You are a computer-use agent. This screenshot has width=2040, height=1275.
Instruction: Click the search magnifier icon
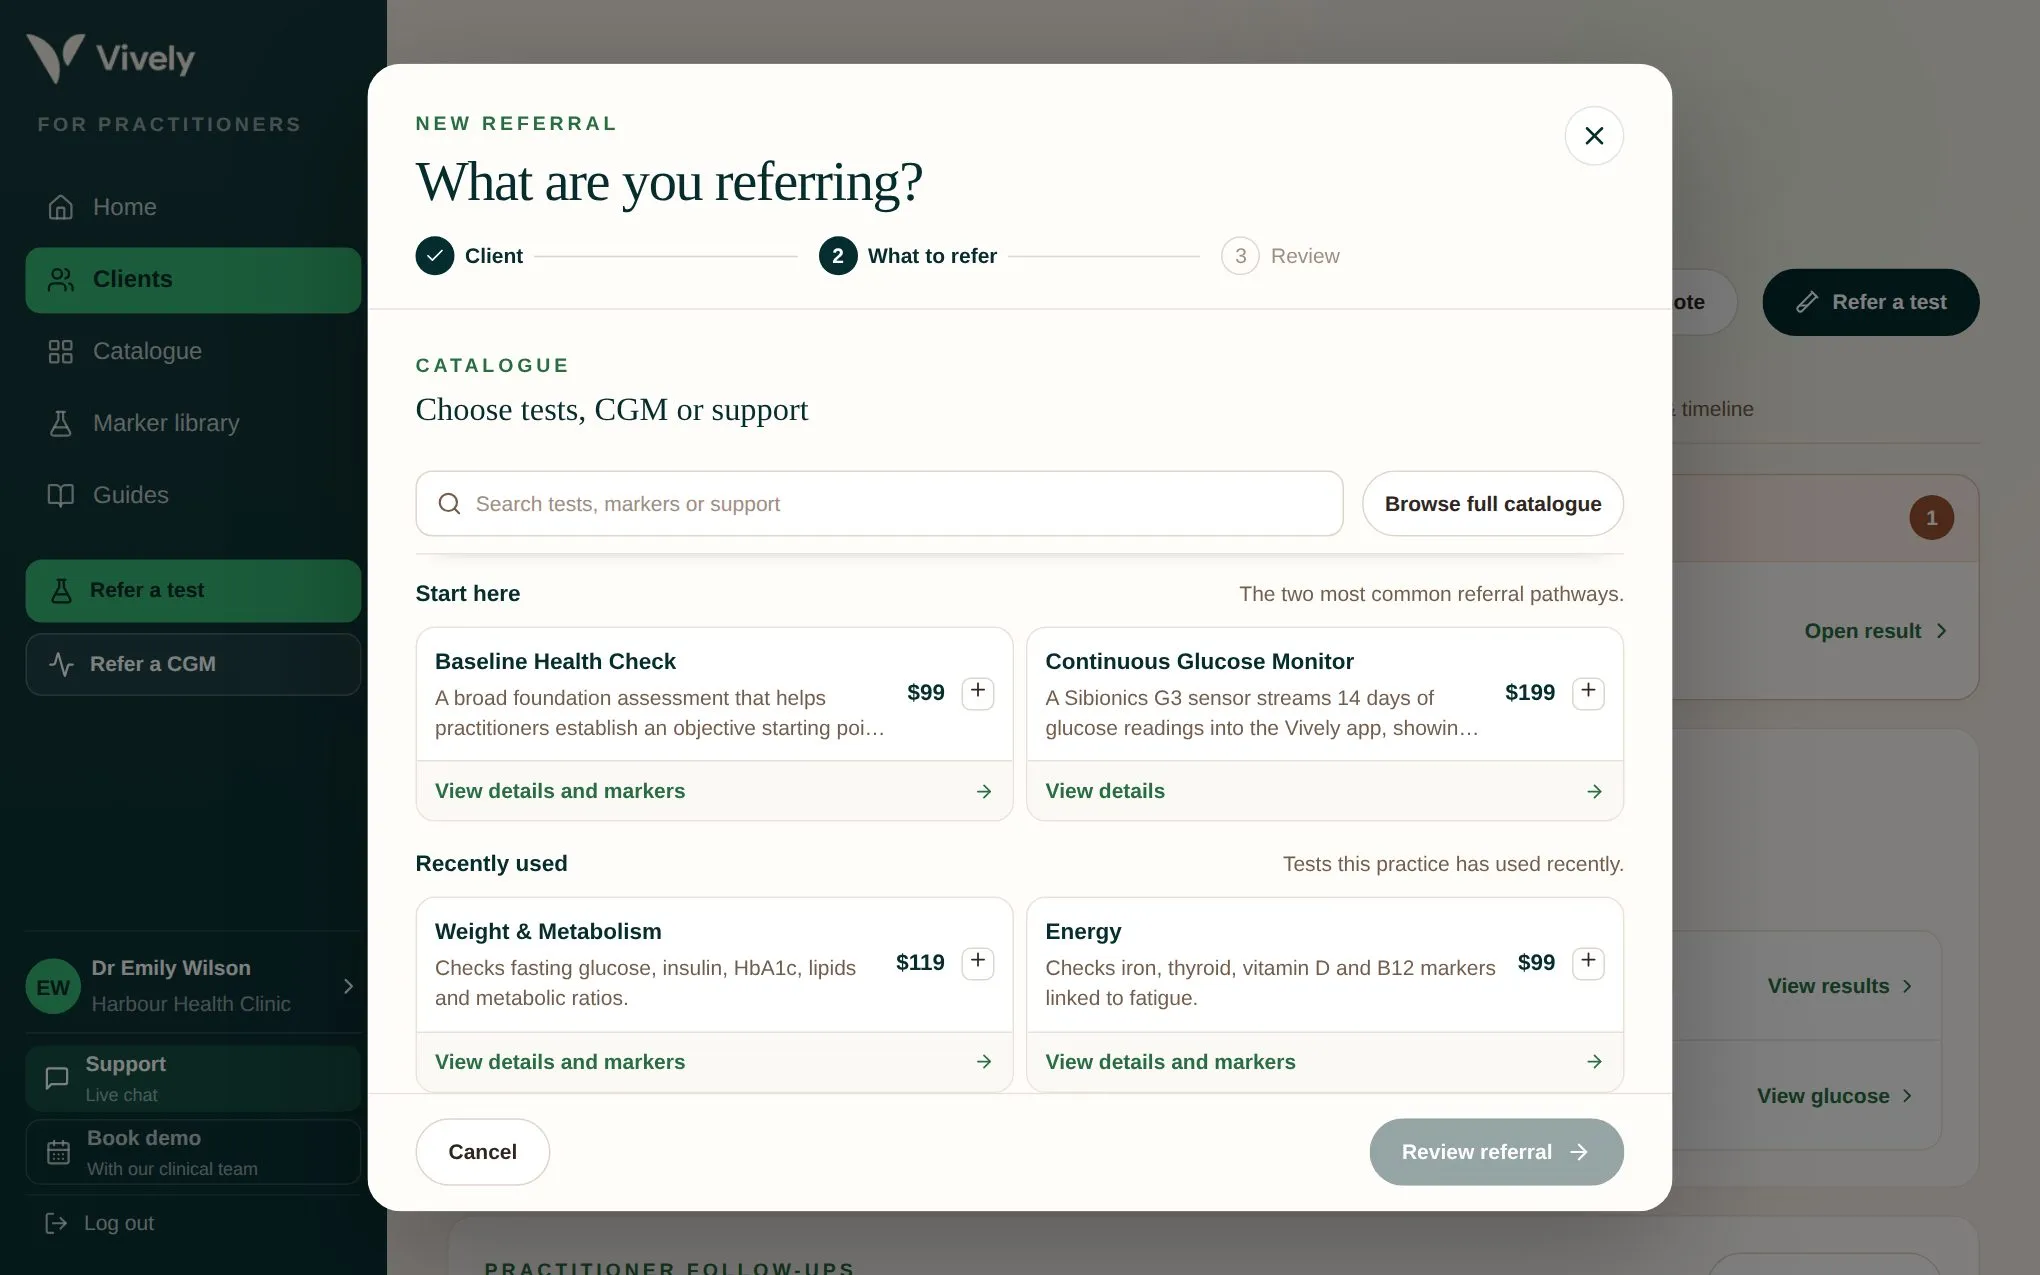(x=450, y=504)
